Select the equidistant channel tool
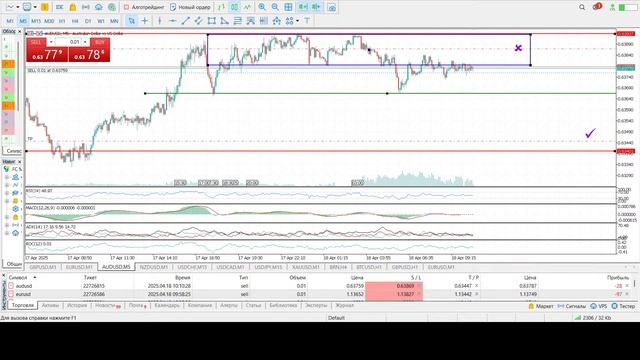Image resolution: width=640 pixels, height=360 pixels. click(x=198, y=20)
